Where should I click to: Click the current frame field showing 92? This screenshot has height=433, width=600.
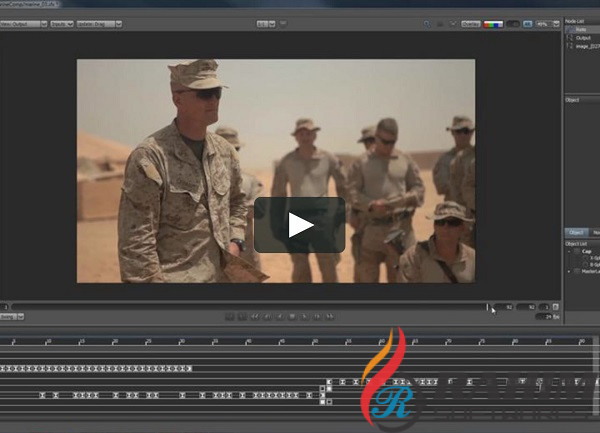click(504, 307)
